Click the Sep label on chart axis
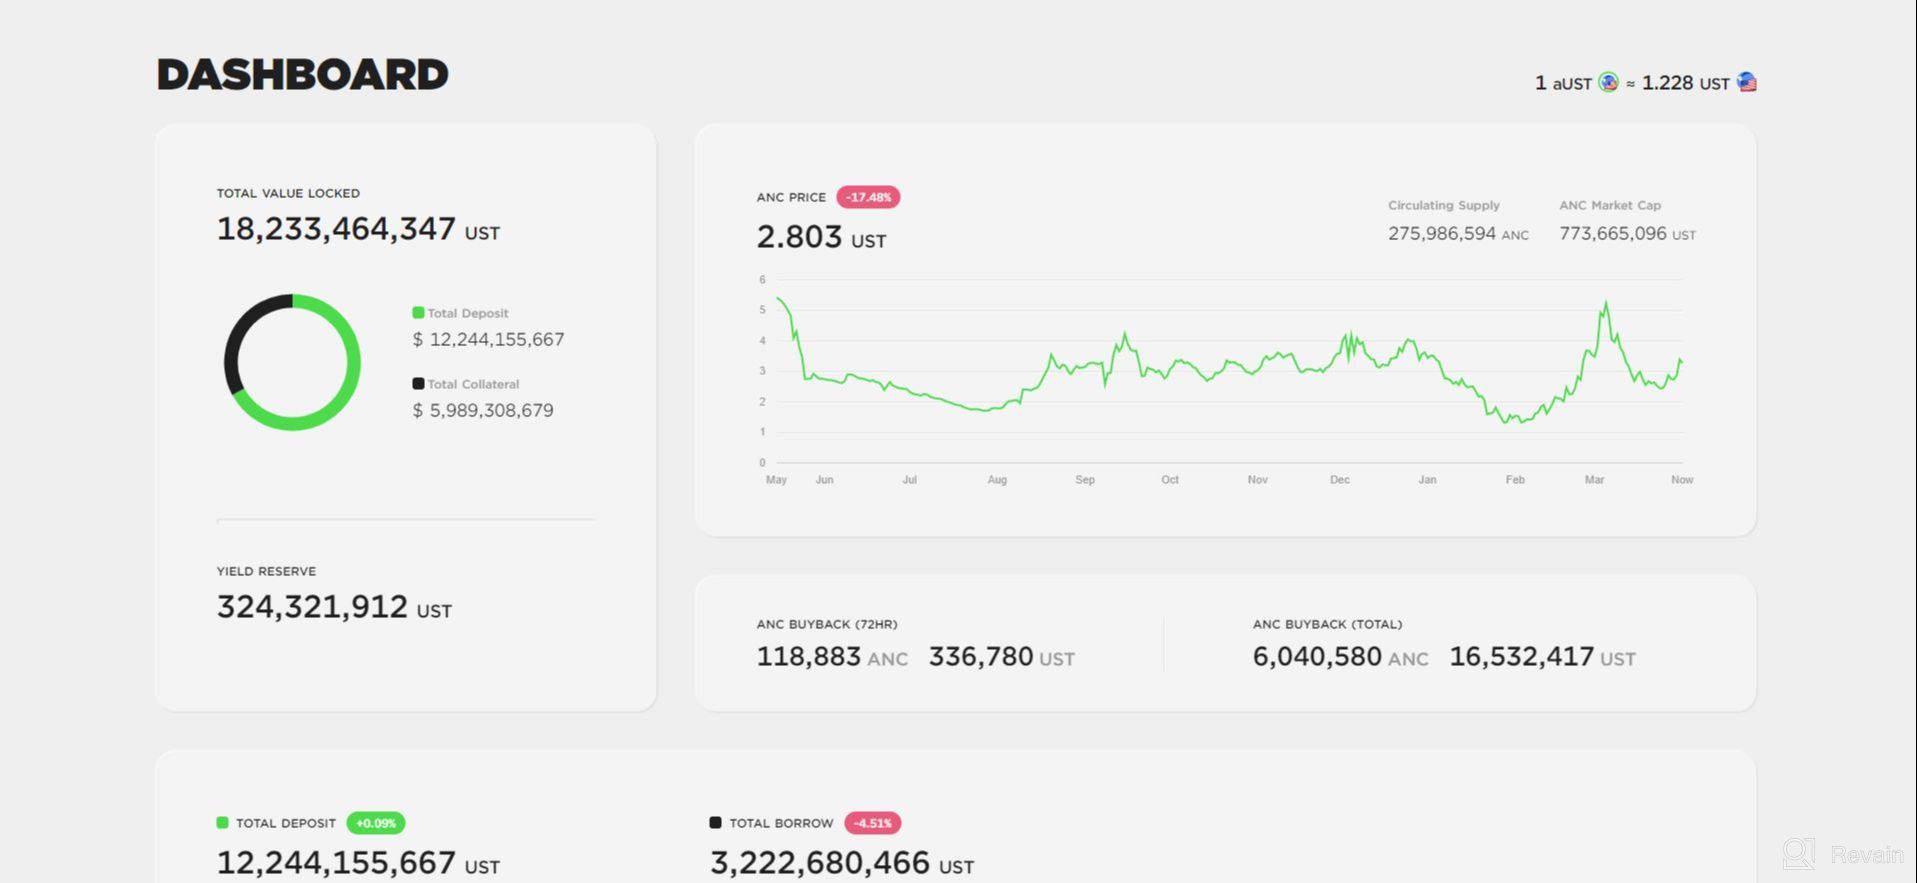This screenshot has height=883, width=1917. click(x=1085, y=480)
